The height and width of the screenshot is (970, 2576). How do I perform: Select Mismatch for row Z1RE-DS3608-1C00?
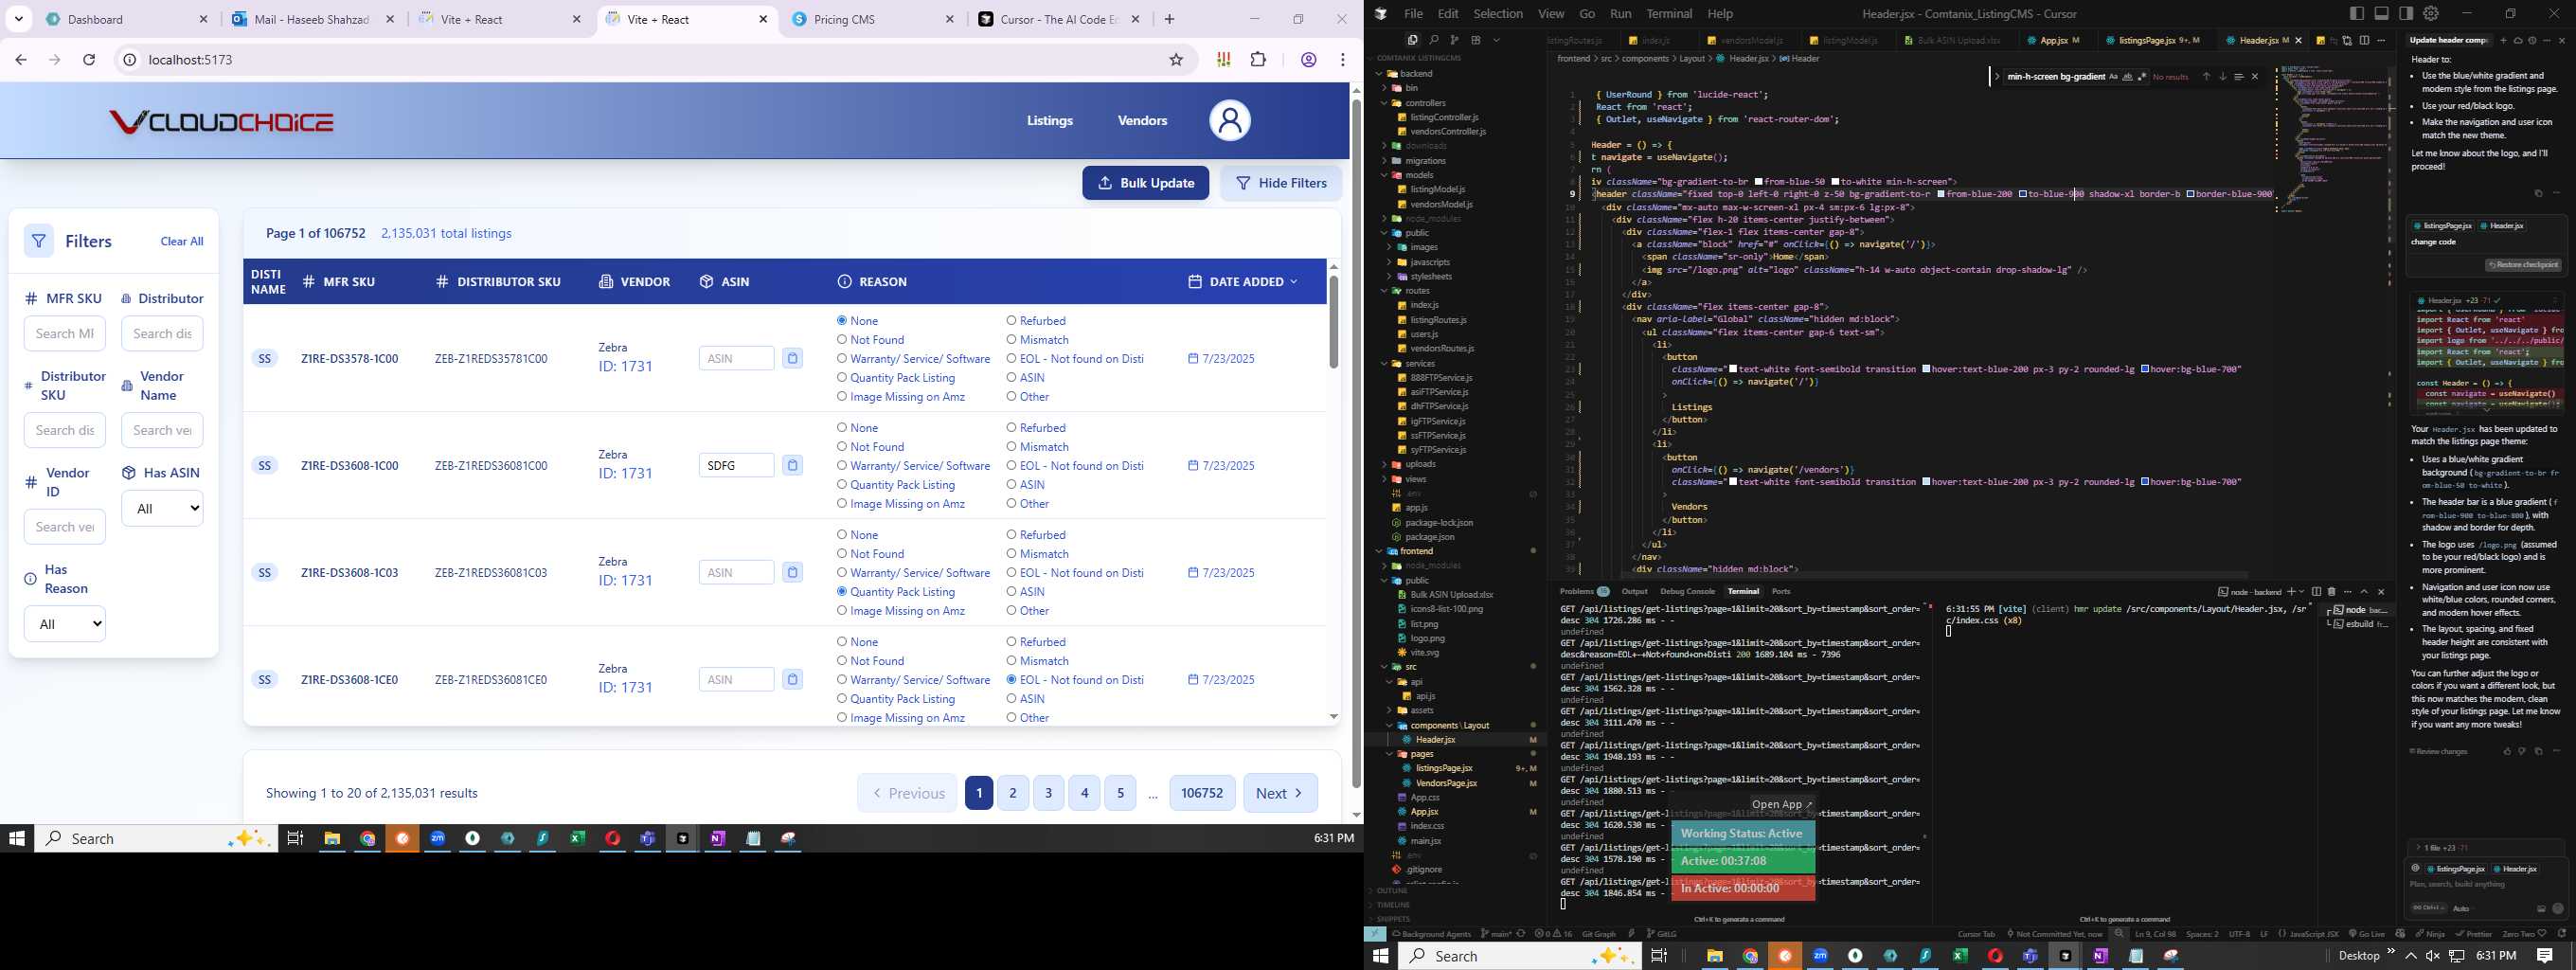[x=1011, y=447]
